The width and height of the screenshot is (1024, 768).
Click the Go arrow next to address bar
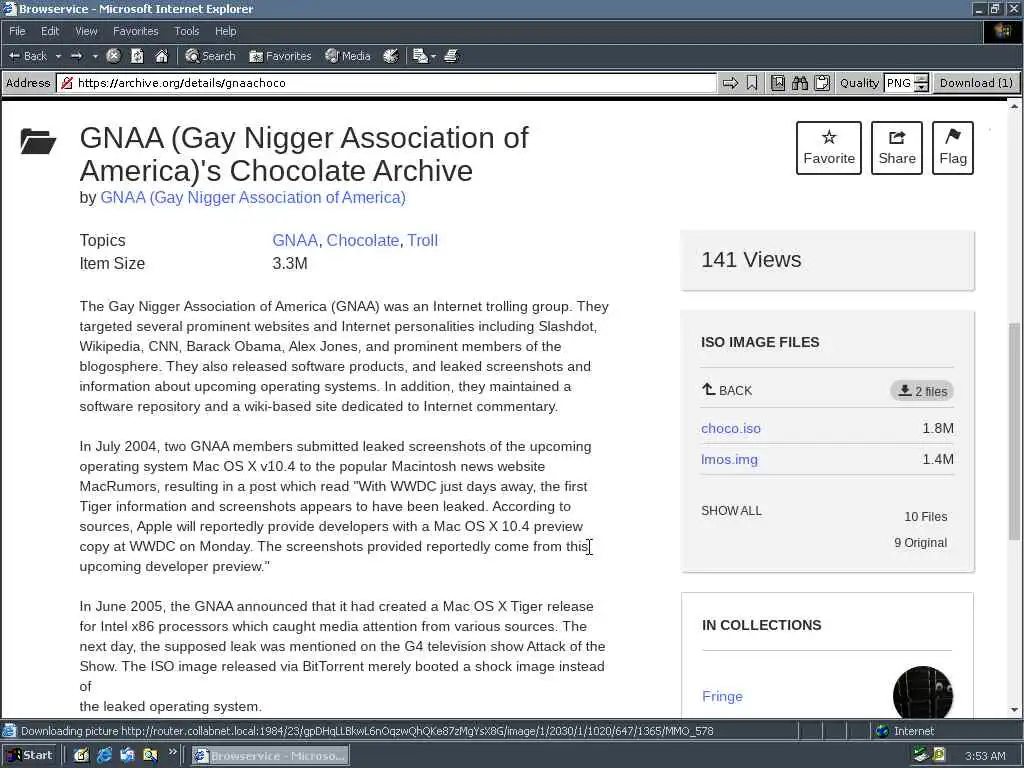730,83
